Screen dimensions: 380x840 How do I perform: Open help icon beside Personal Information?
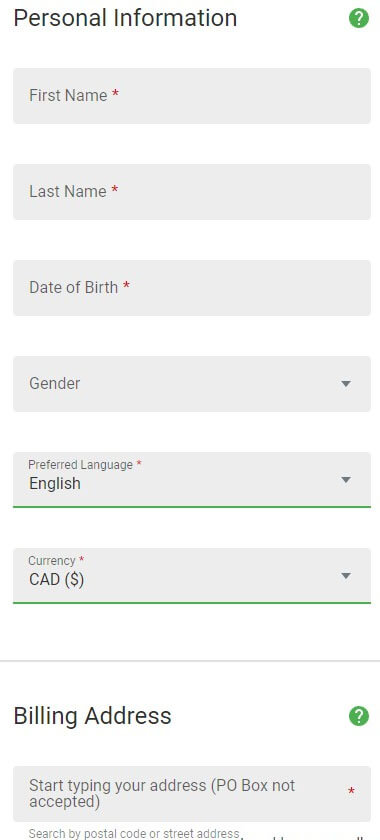click(359, 19)
